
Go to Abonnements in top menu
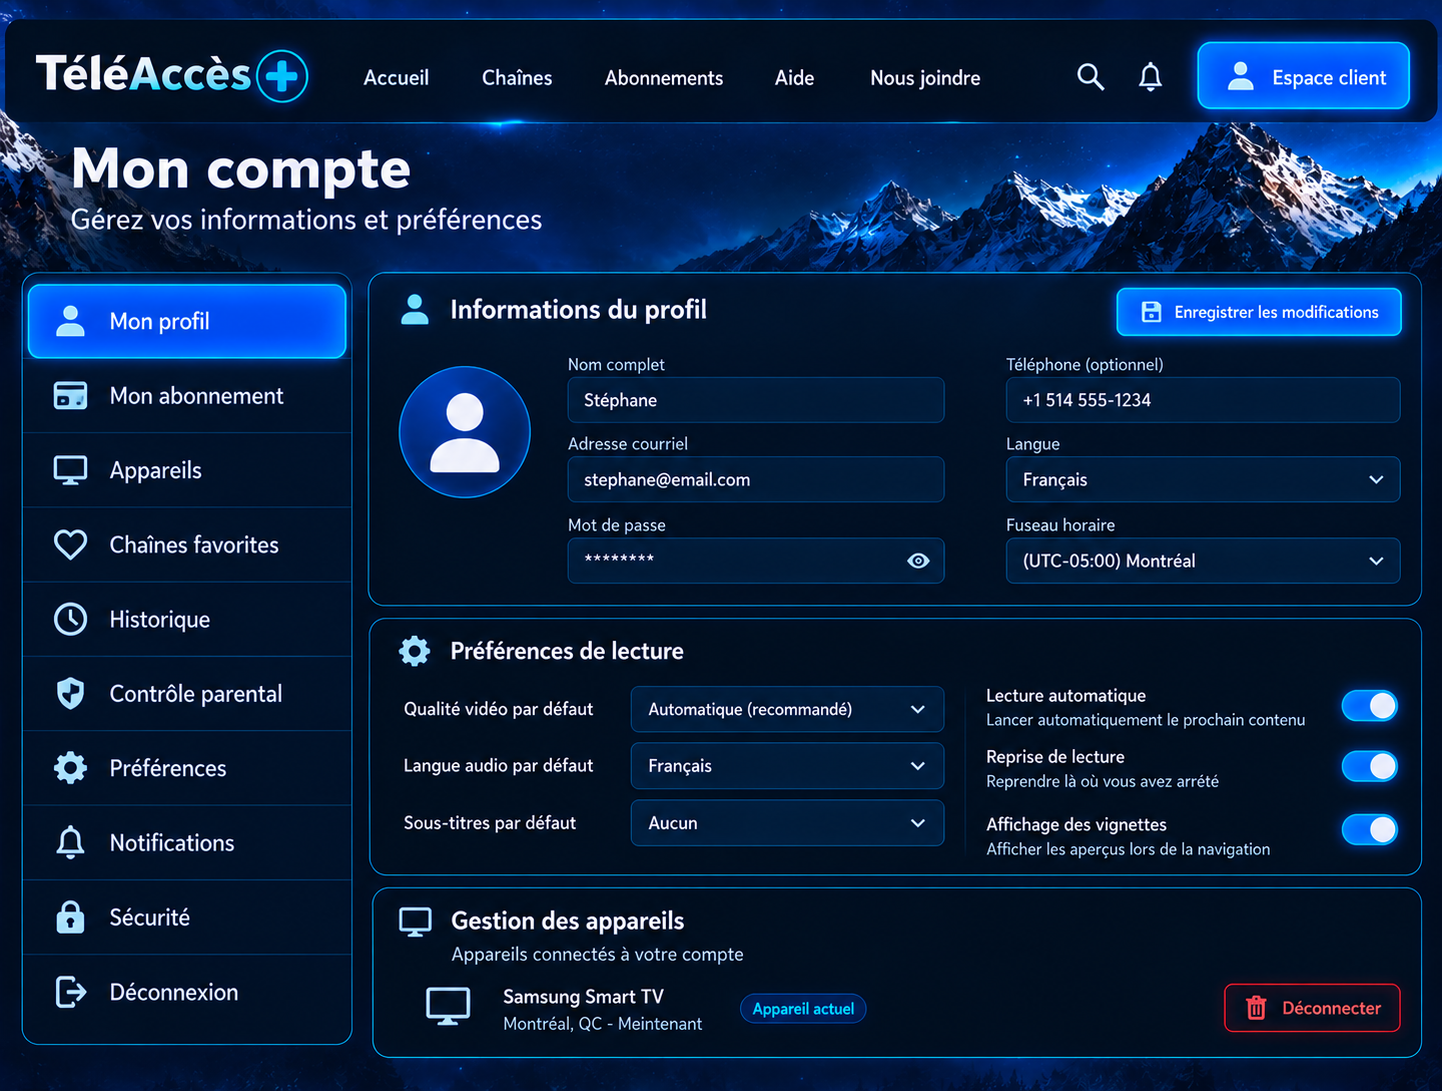pyautogui.click(x=664, y=78)
